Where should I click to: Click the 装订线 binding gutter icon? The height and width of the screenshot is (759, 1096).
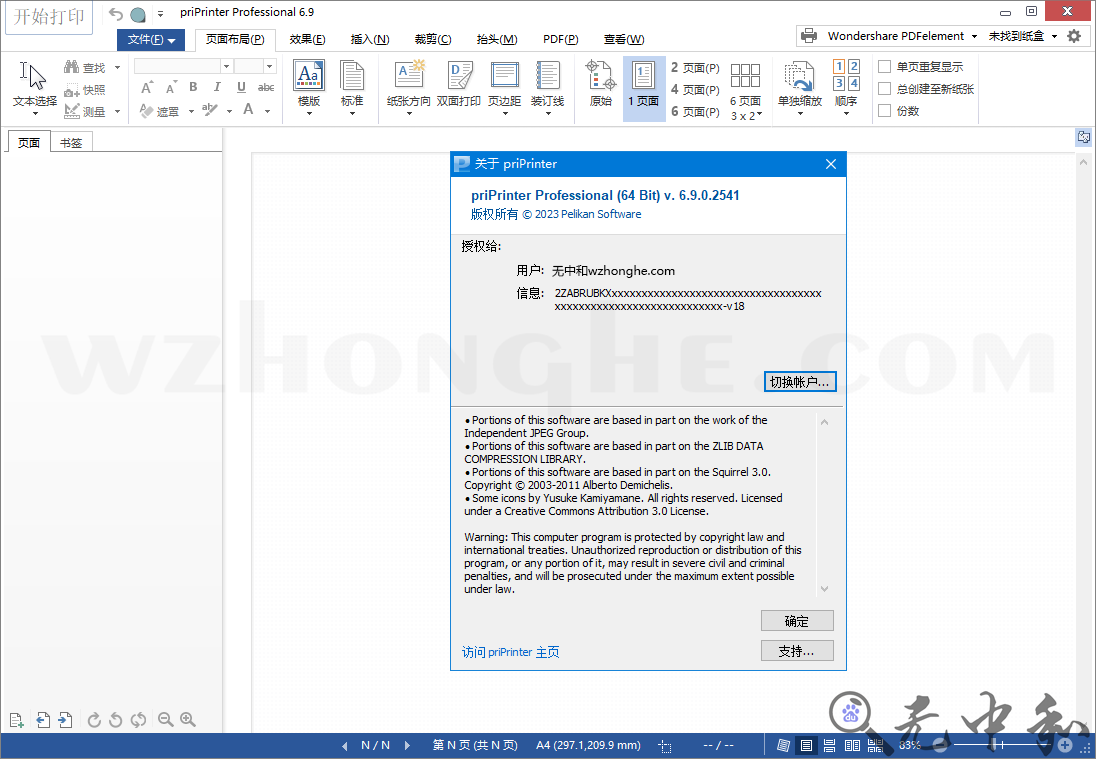coord(547,84)
